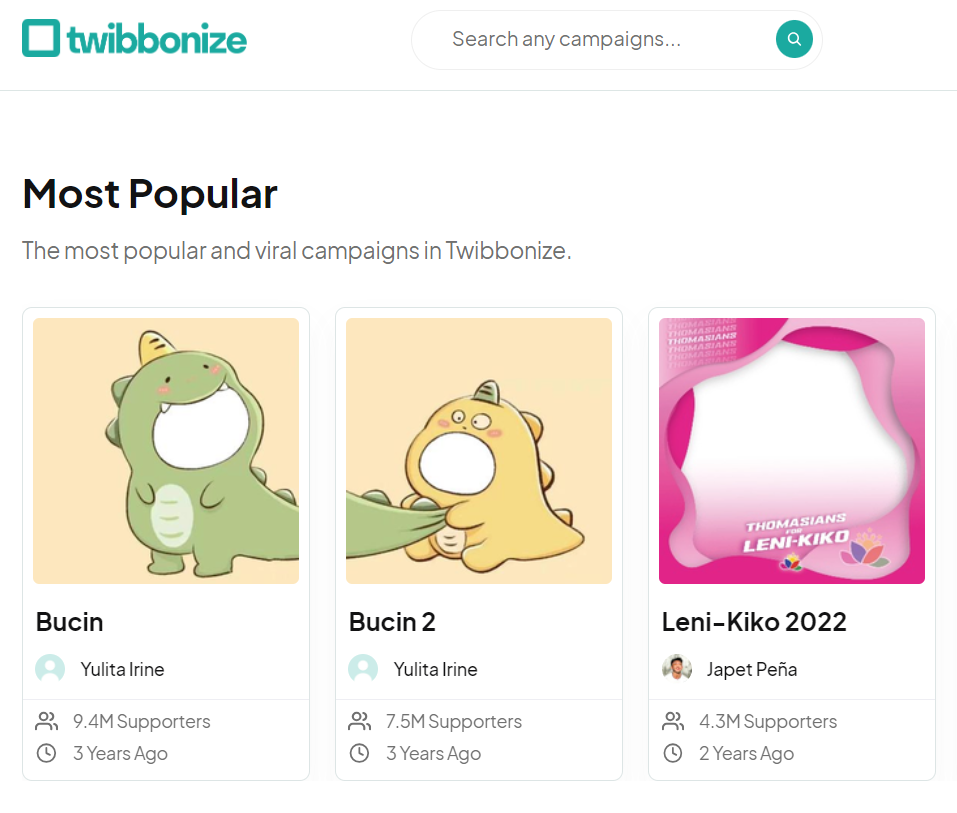Viewport: 957px width, 813px height.
Task: Focus the Search any campaigns field
Action: click(604, 40)
